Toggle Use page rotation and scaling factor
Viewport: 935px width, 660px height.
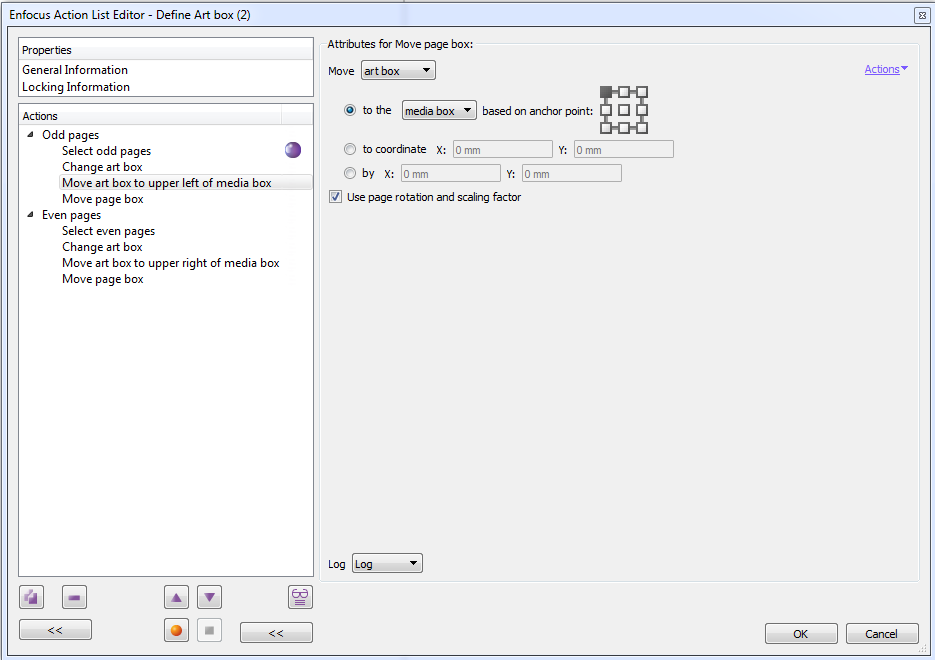[336, 197]
